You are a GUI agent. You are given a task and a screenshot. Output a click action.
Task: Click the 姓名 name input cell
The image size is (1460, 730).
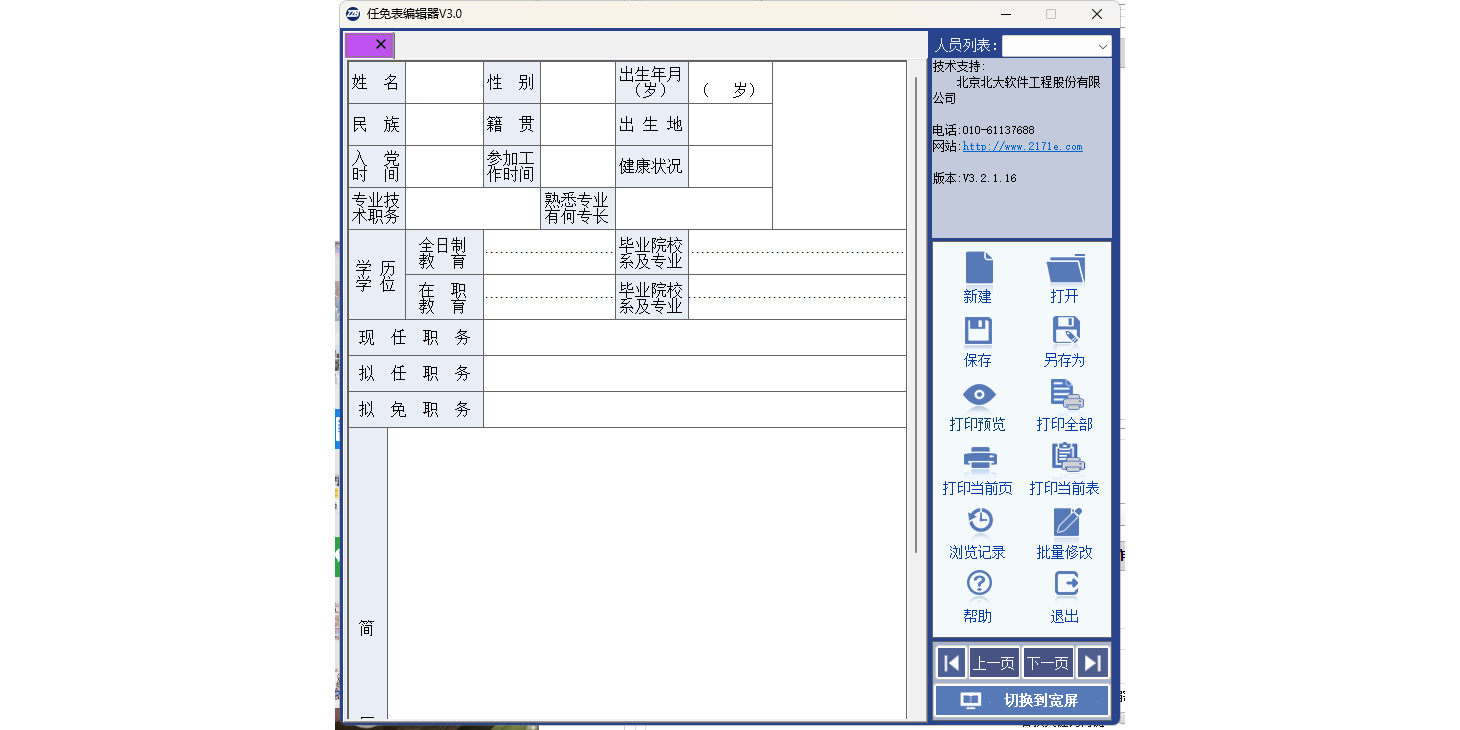pos(444,82)
